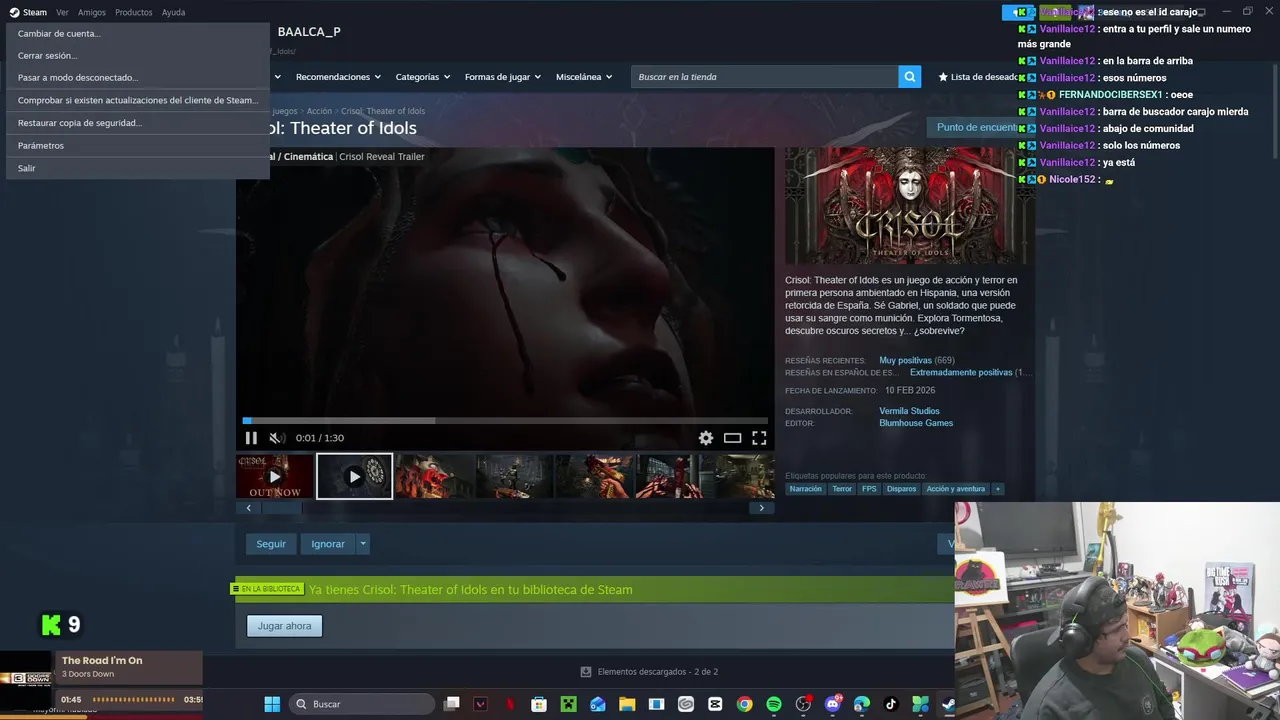Open the 'Vermila Studios' developer link
Viewport: 1280px width, 720px height.
tap(909, 411)
